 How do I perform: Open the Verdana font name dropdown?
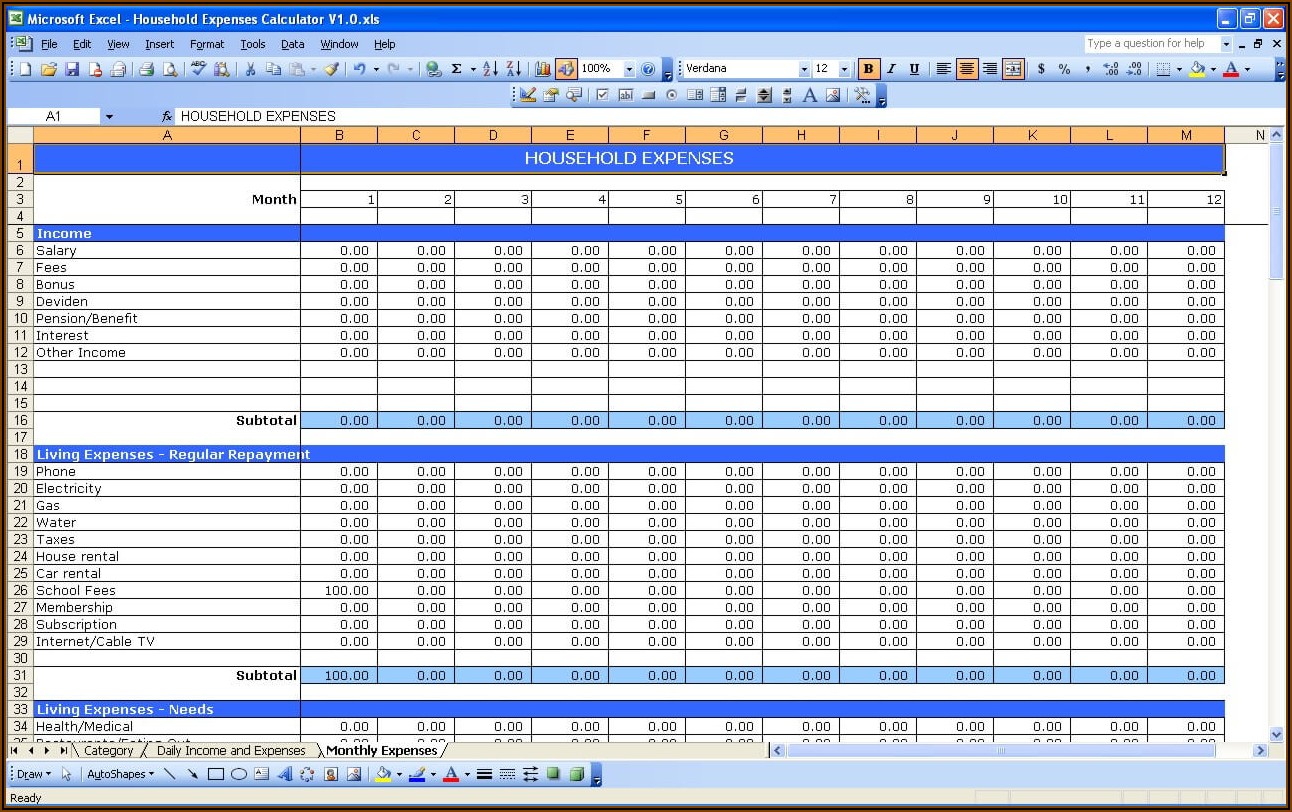803,69
